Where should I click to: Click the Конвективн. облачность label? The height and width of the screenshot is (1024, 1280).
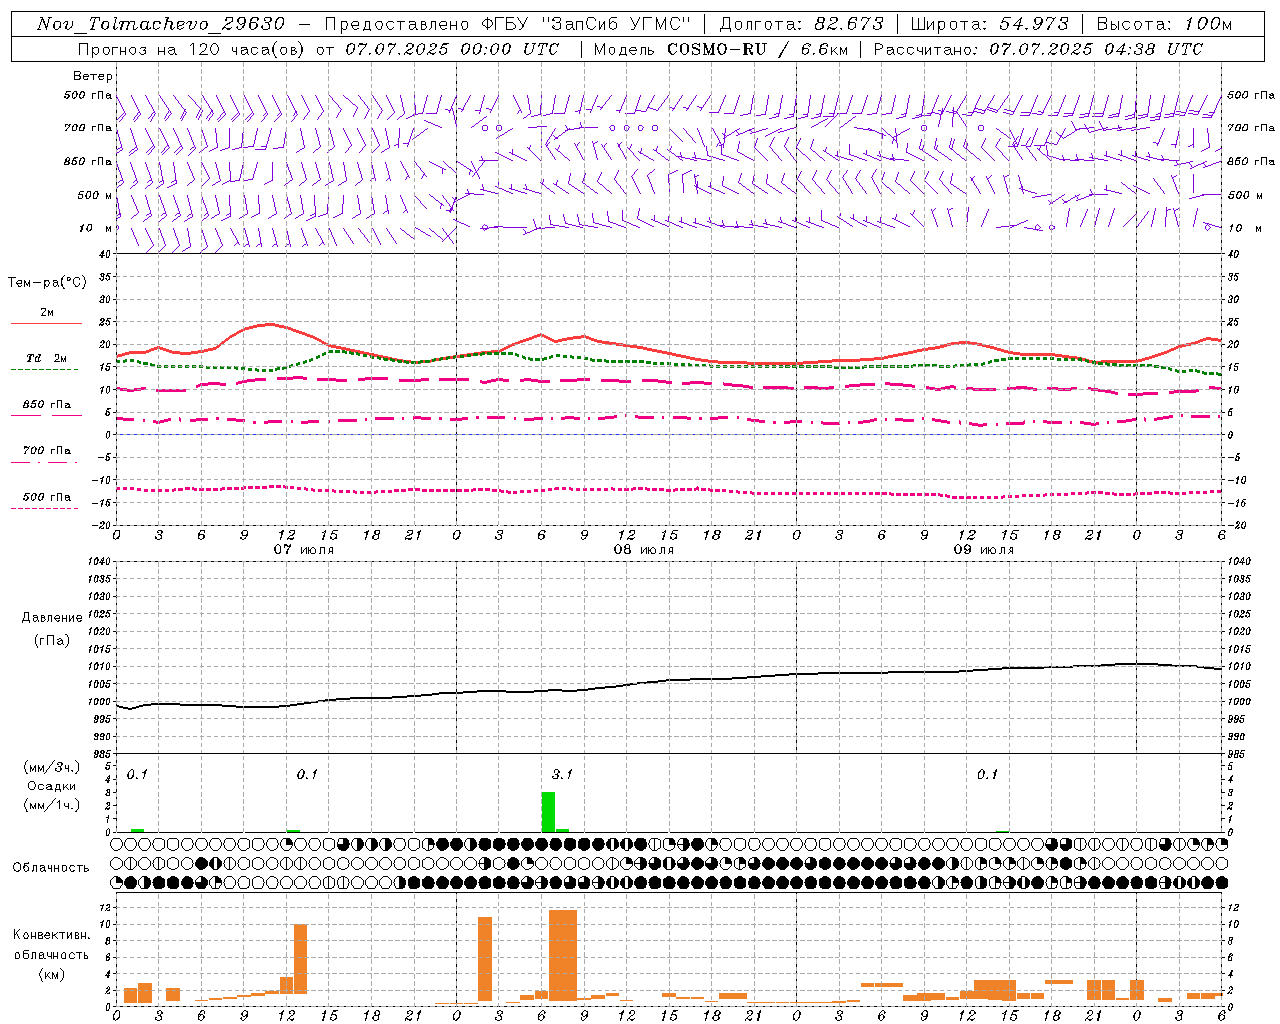pyautogui.click(x=51, y=944)
